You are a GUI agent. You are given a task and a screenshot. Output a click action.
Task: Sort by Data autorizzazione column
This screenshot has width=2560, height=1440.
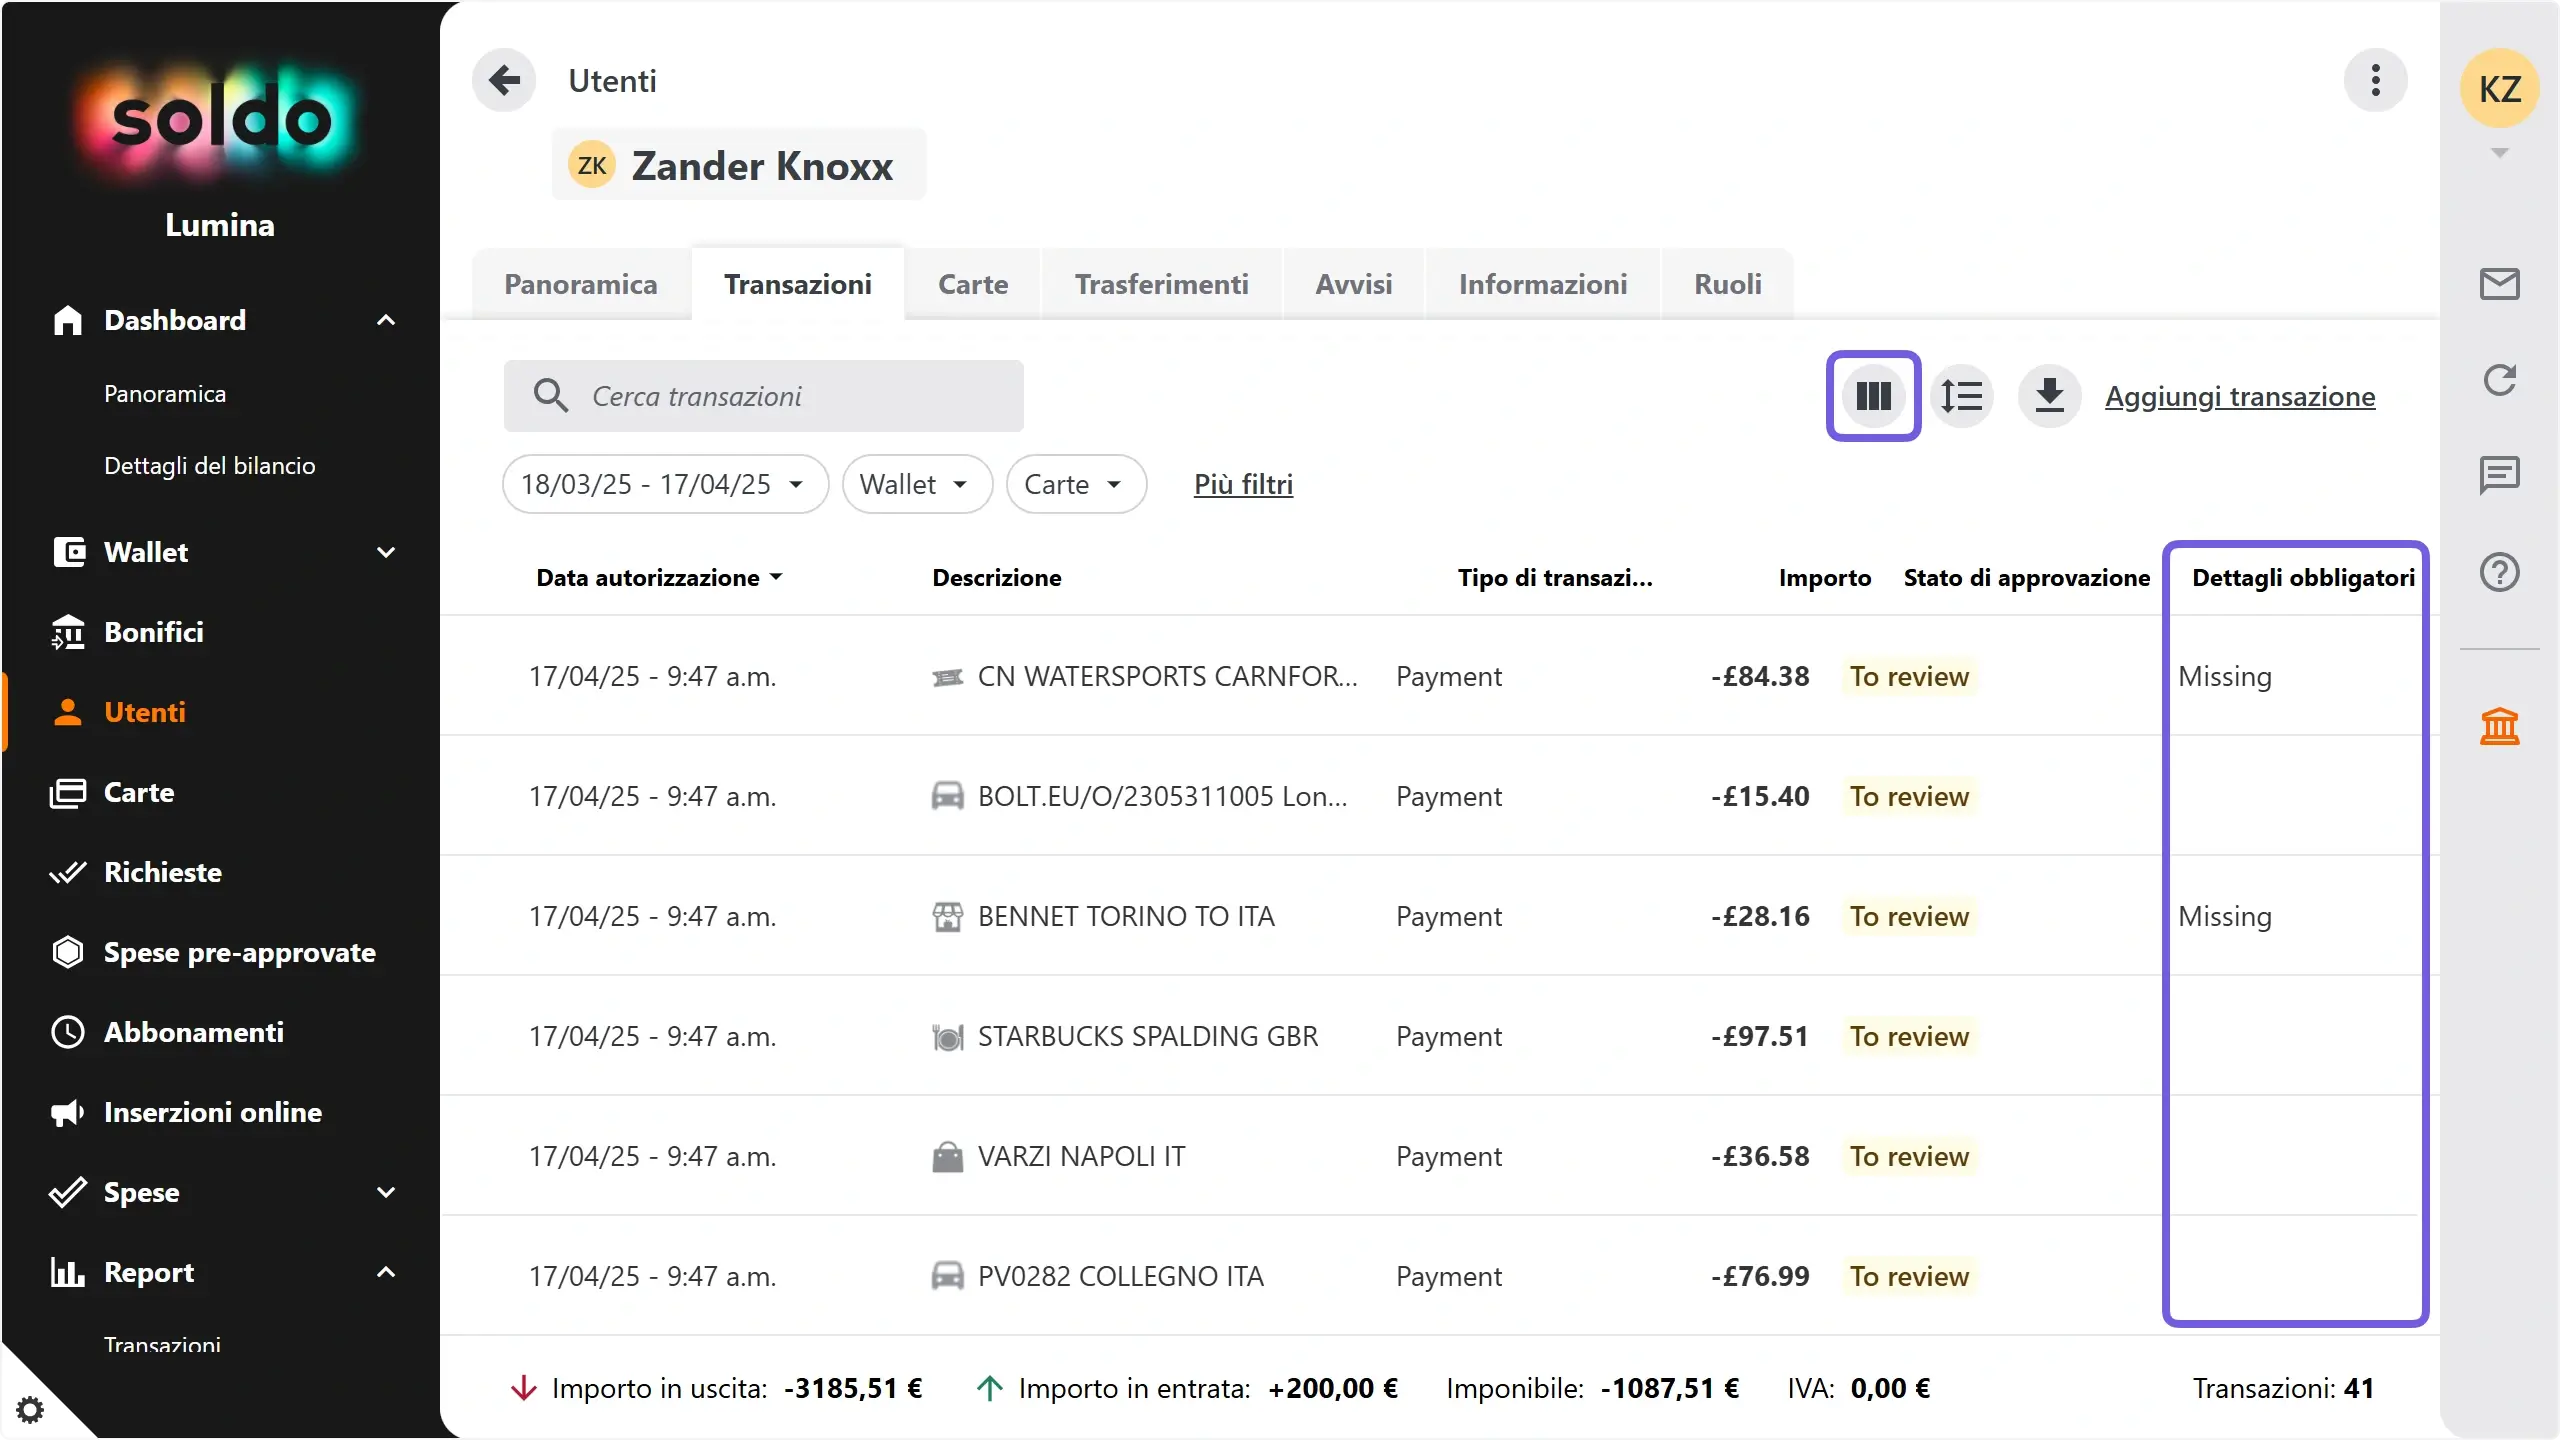tap(659, 578)
